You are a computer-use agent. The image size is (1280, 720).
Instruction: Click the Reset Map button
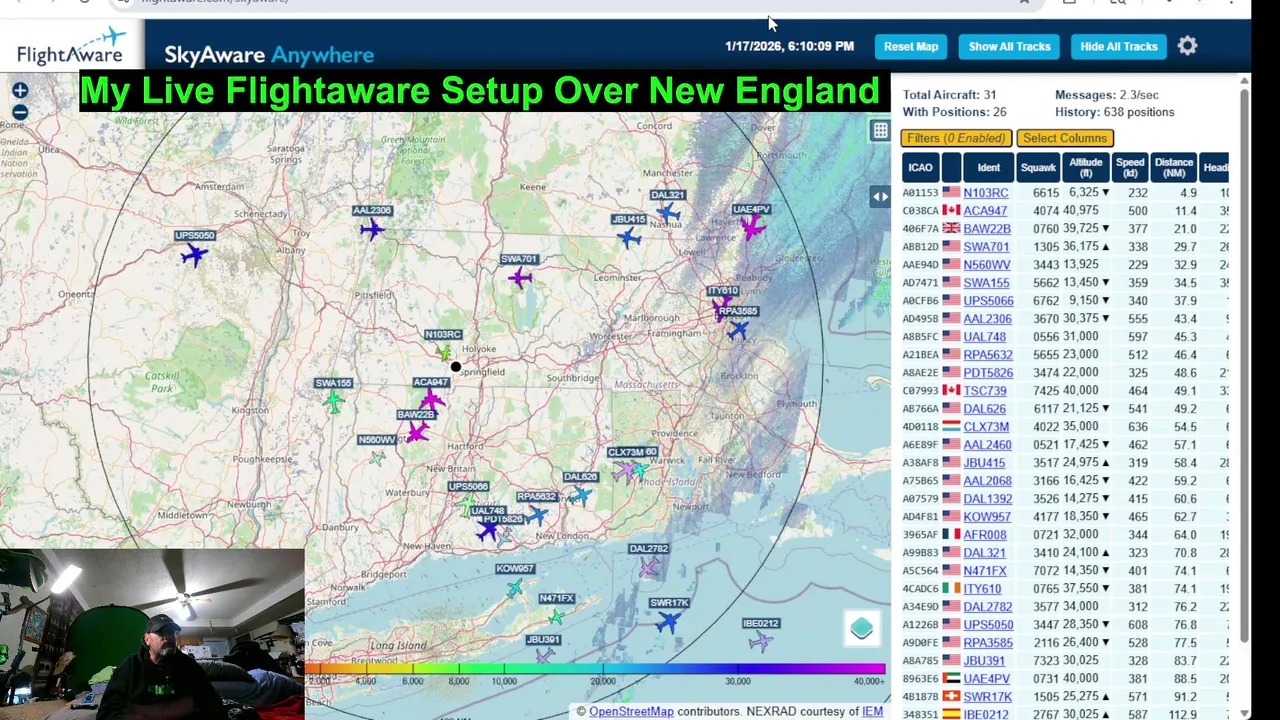pyautogui.click(x=911, y=46)
